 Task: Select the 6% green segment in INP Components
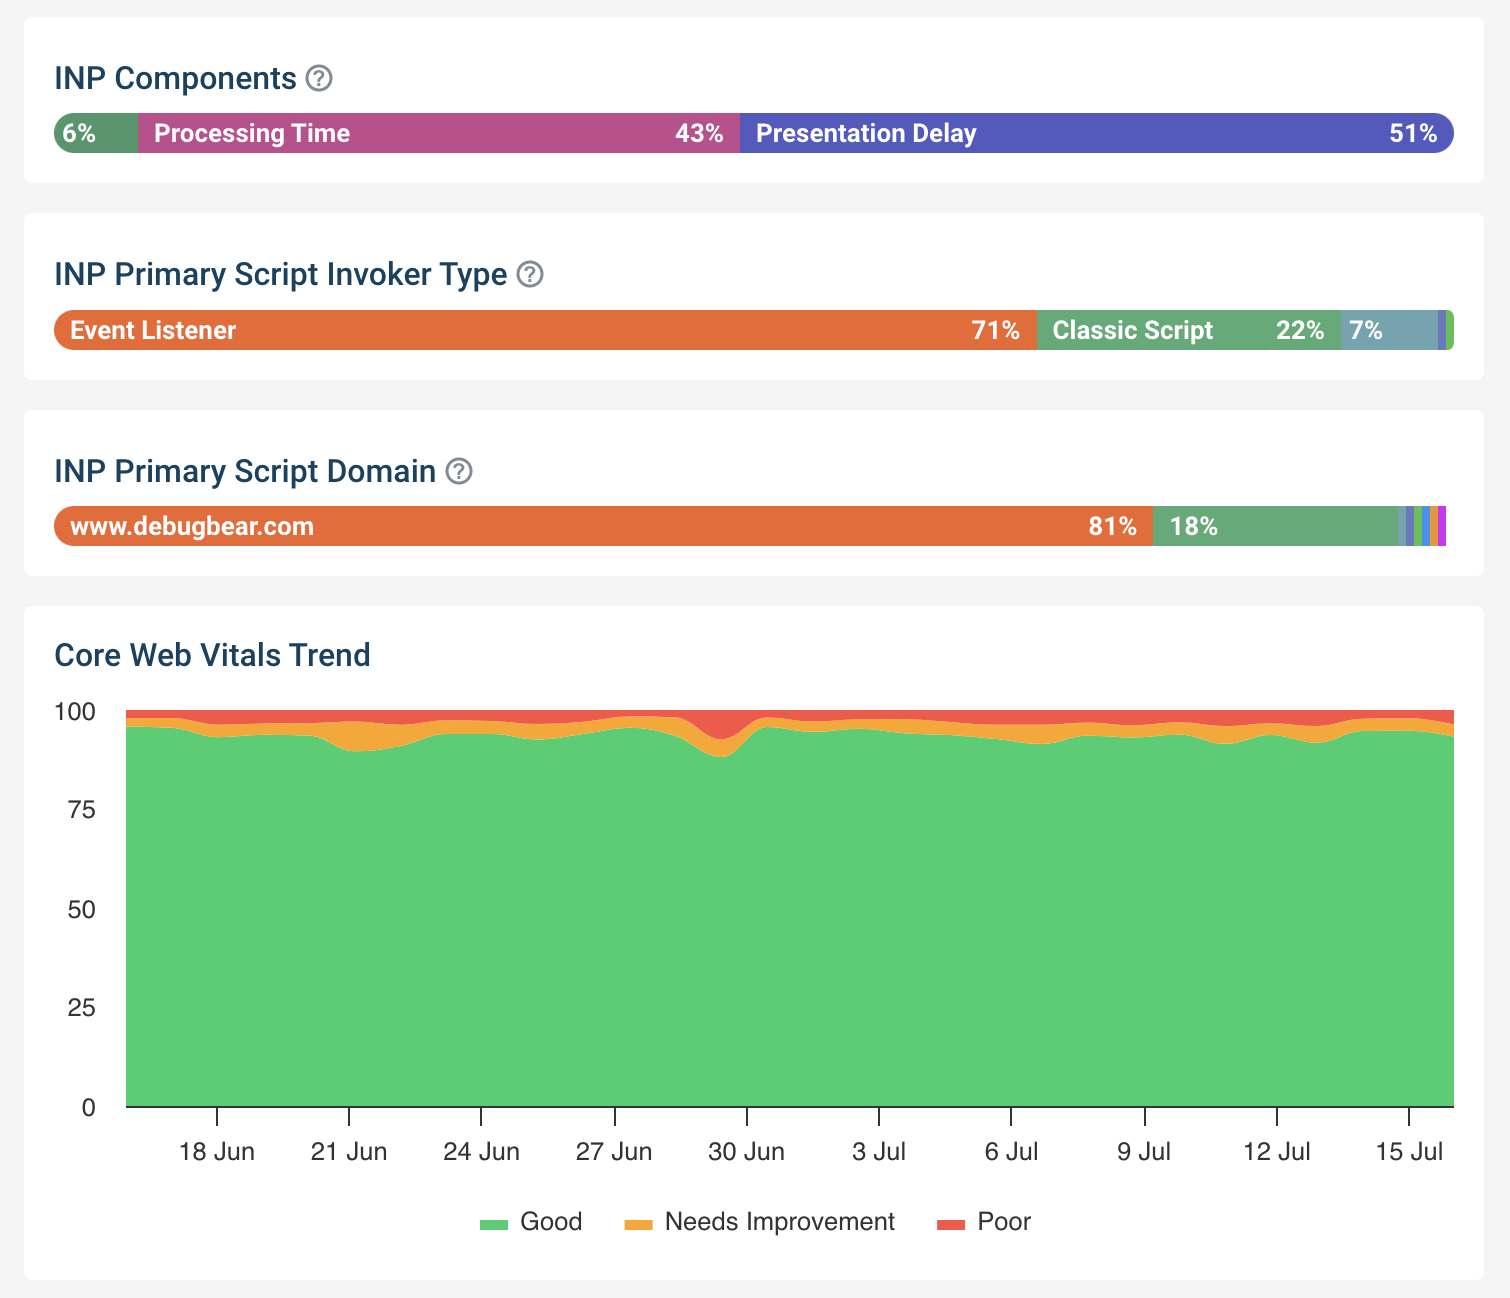pos(96,133)
